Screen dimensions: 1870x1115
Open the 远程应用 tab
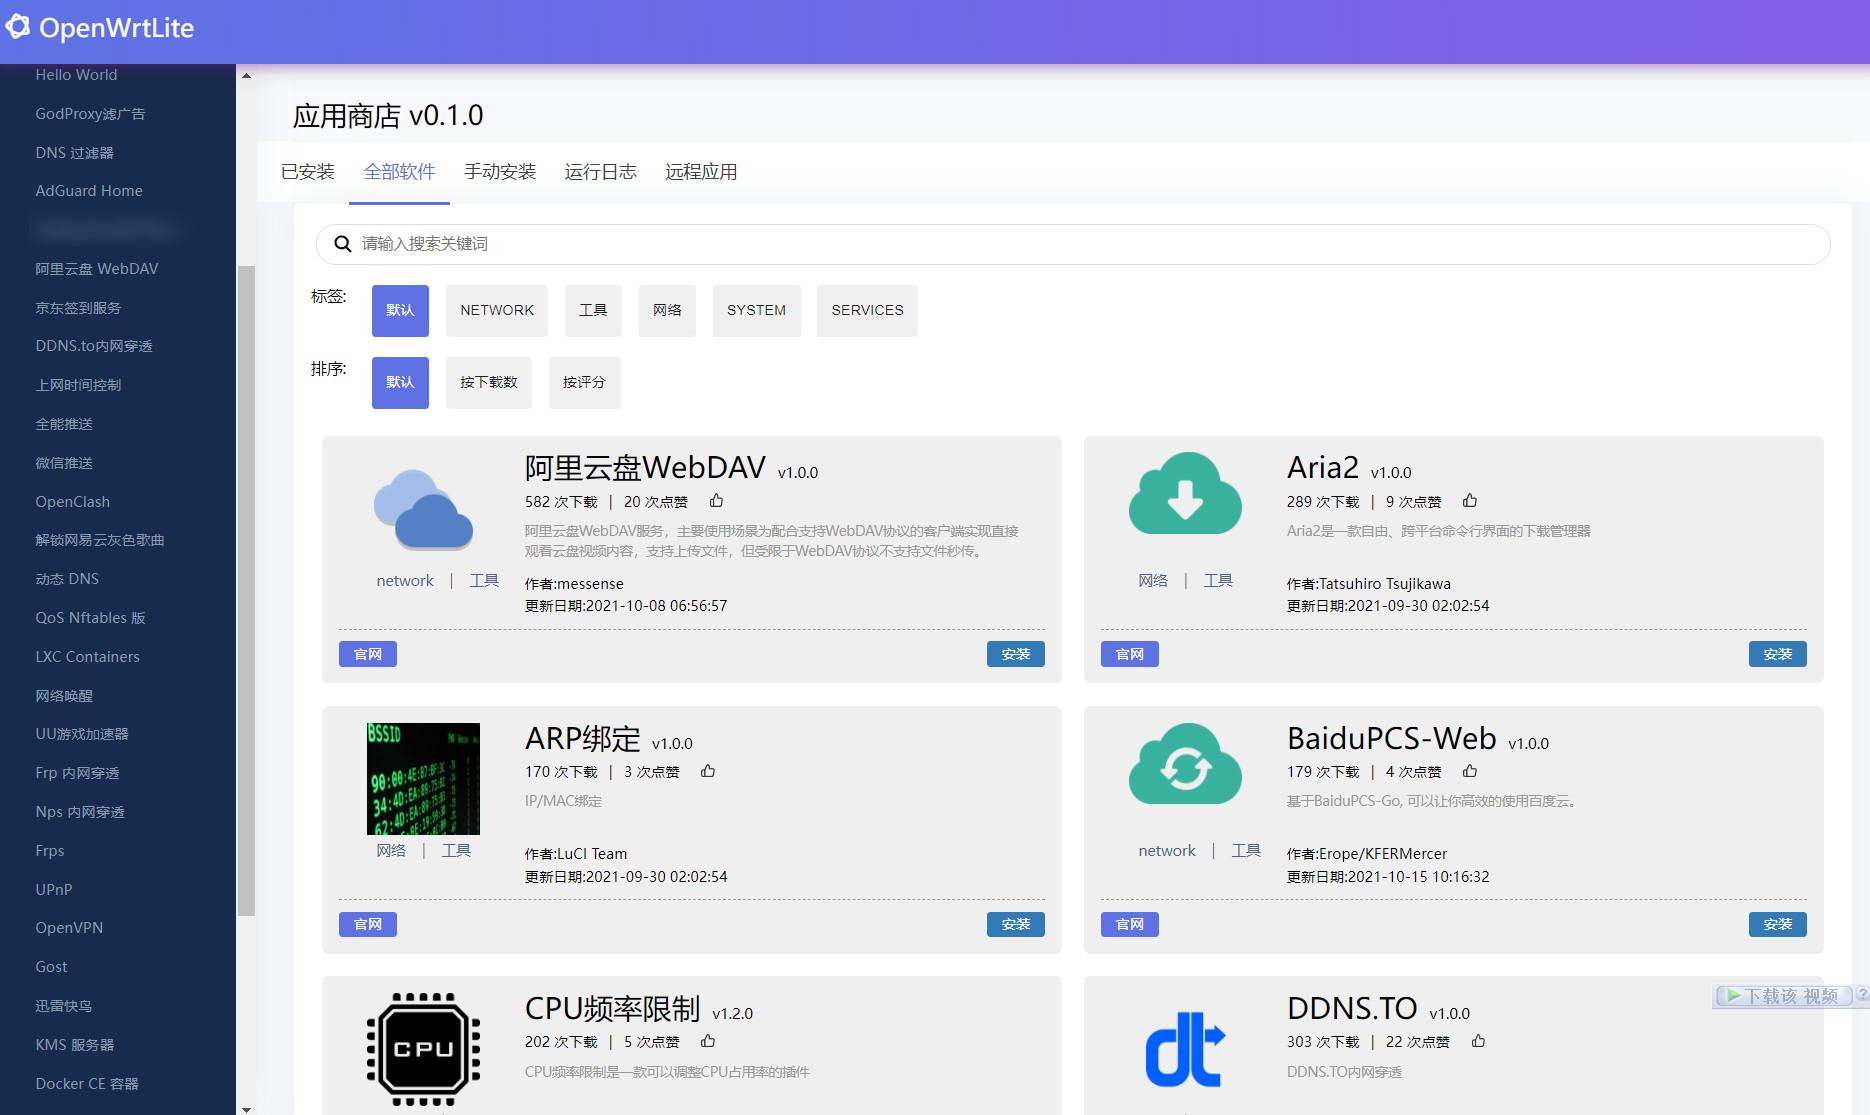point(701,172)
